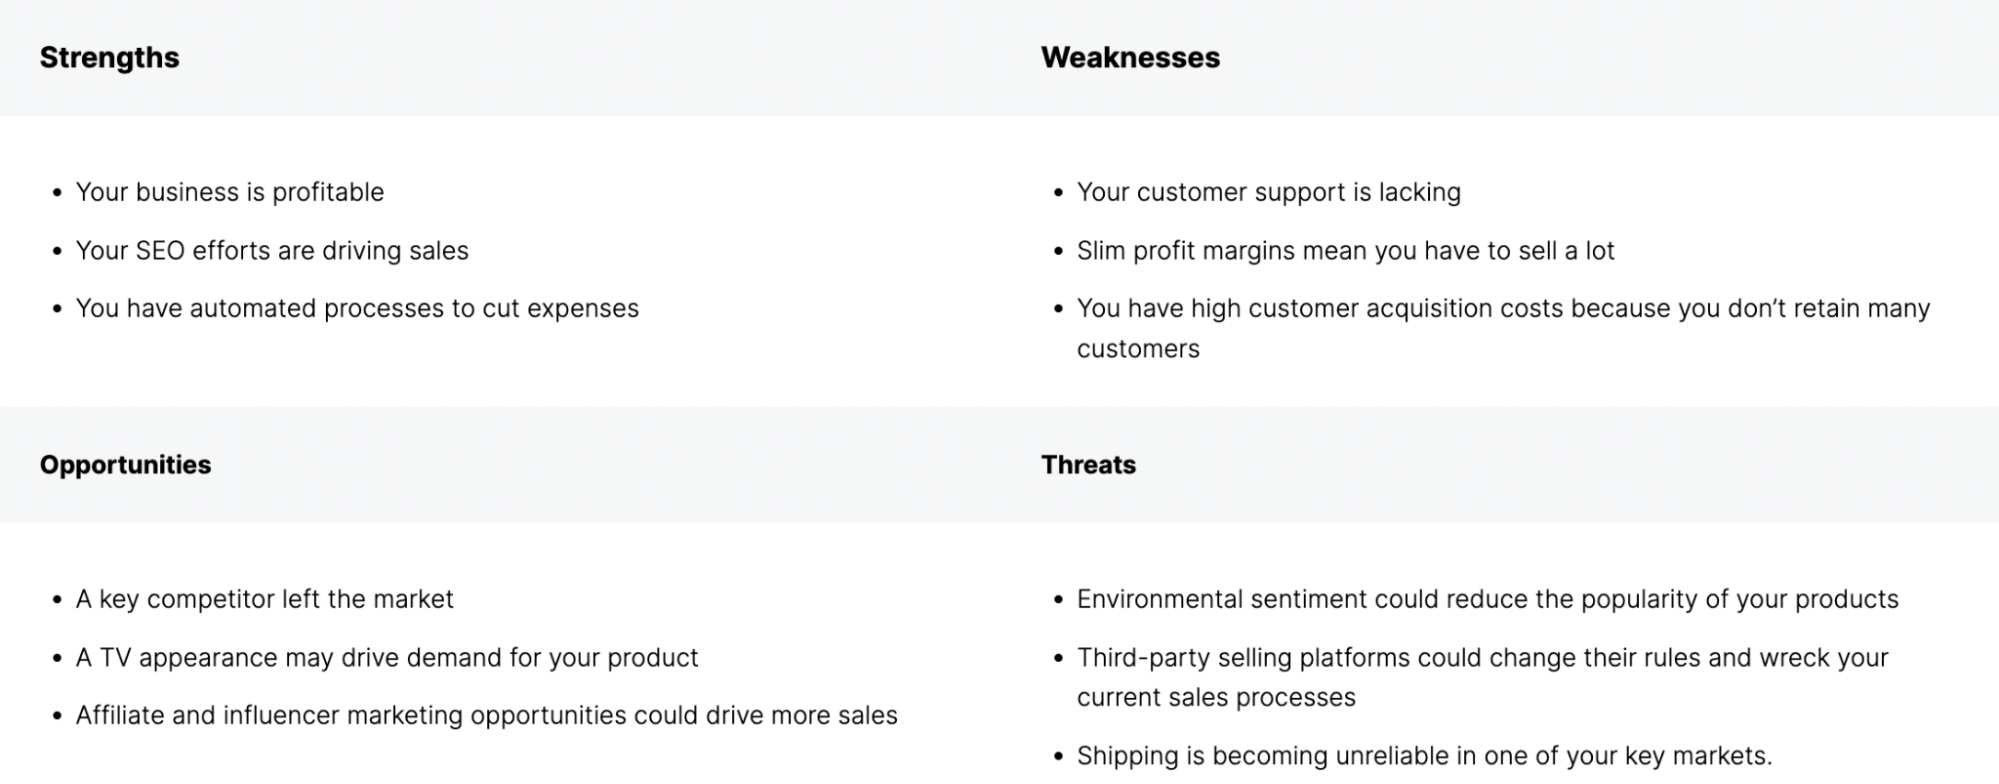Click 'A key competitor left the market'
The width and height of the screenshot is (1999, 784).
[265, 599]
